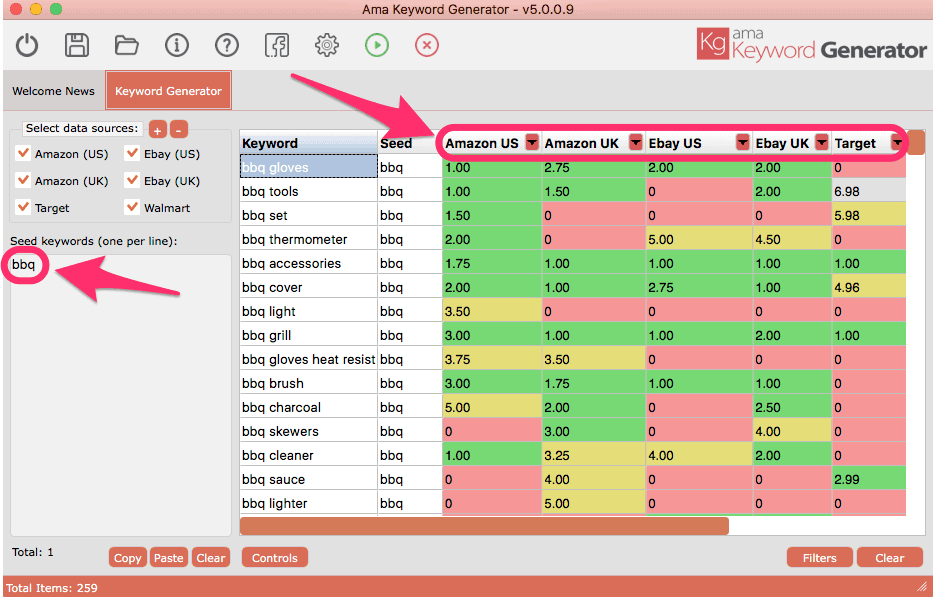
Task: Select the 'bbq light' keyword cell
Action: (309, 311)
